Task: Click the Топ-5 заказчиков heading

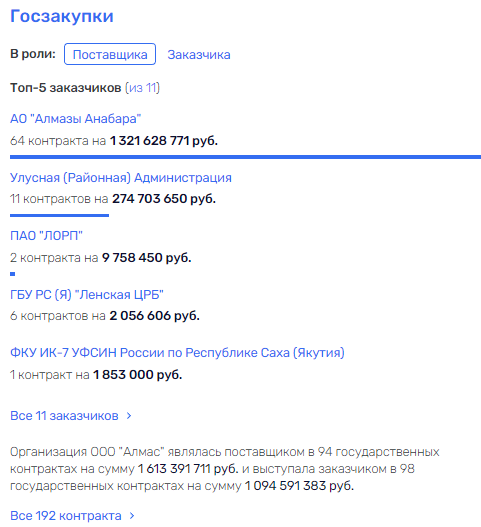Action: [66, 88]
